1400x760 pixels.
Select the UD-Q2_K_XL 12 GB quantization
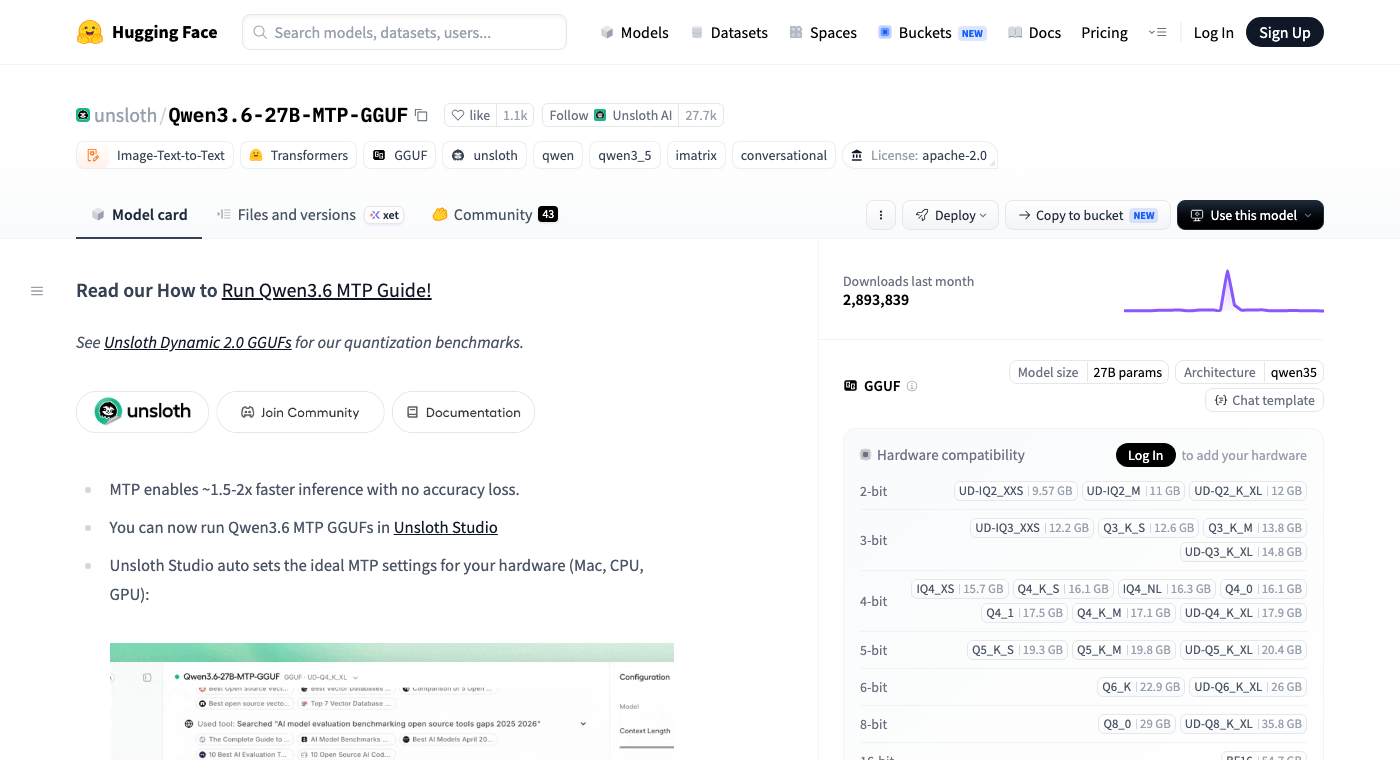point(1248,491)
